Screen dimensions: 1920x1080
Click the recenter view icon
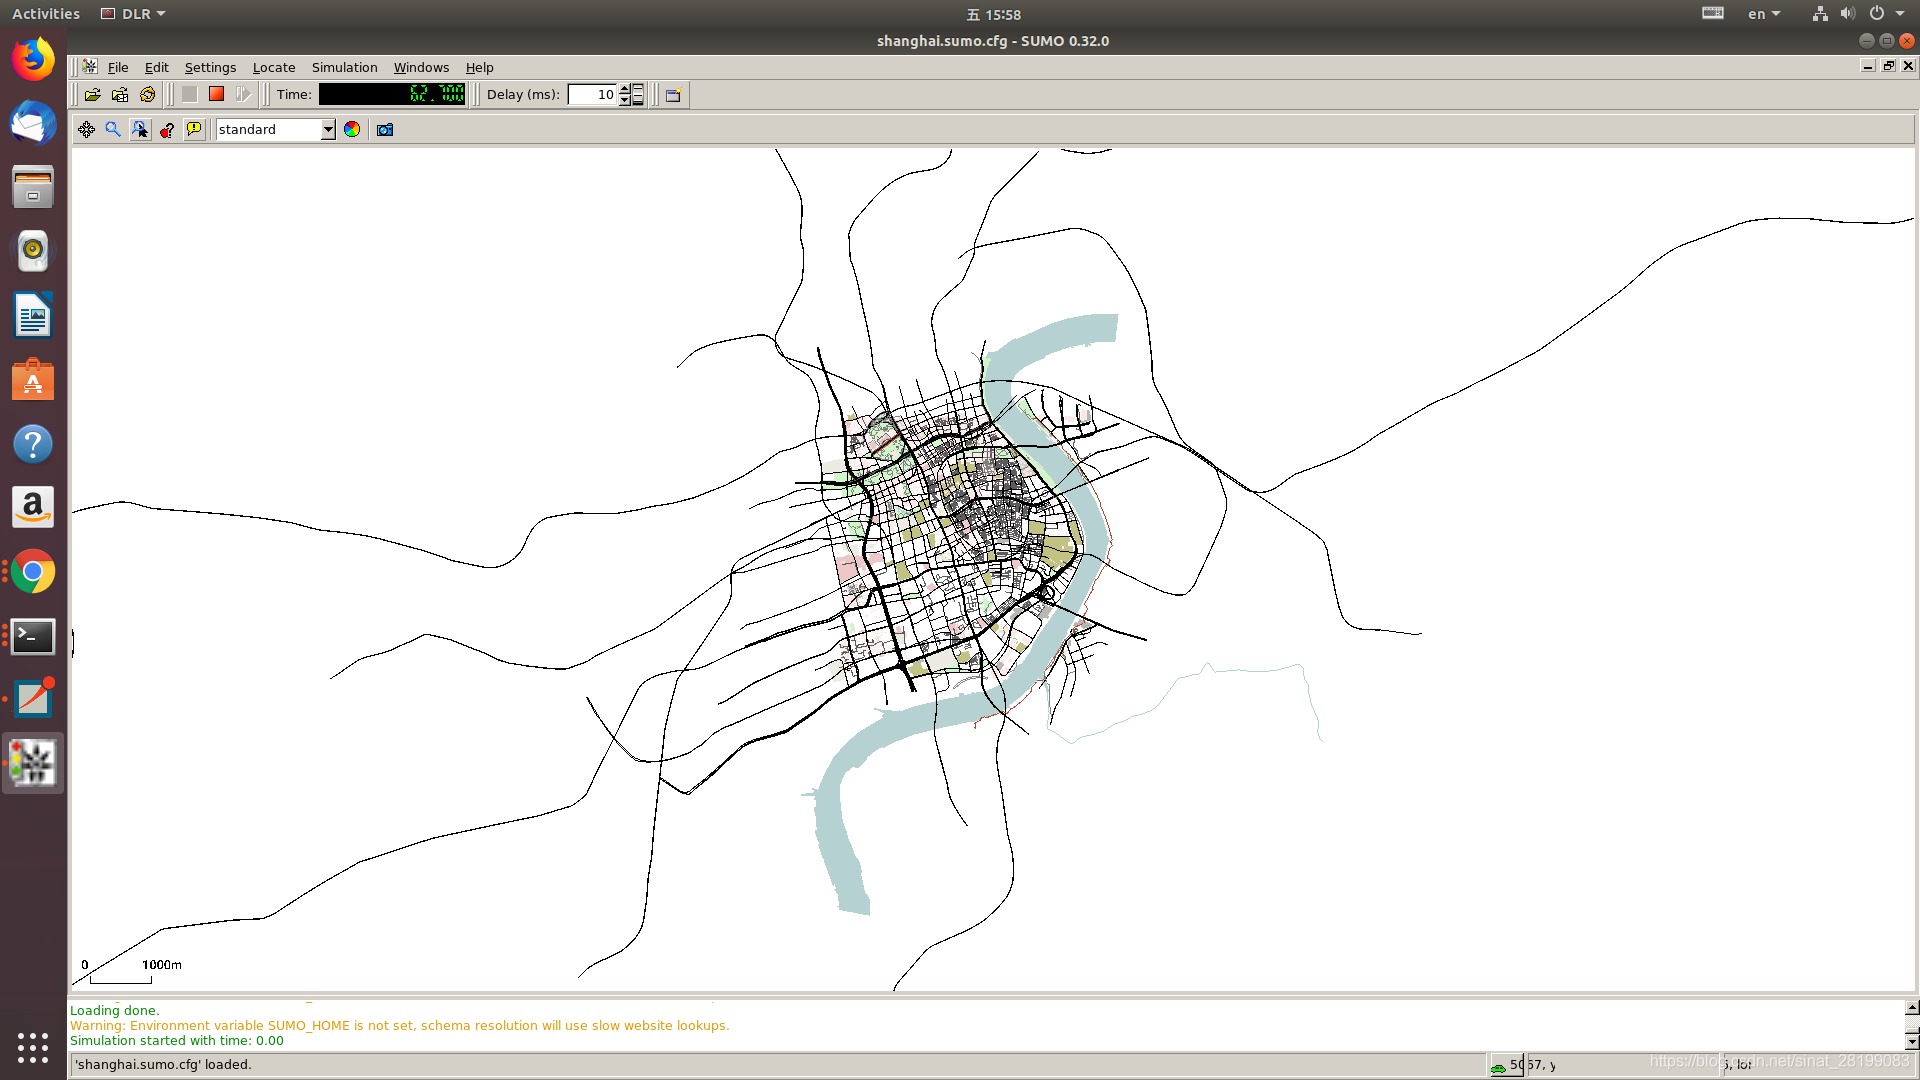pos(86,129)
